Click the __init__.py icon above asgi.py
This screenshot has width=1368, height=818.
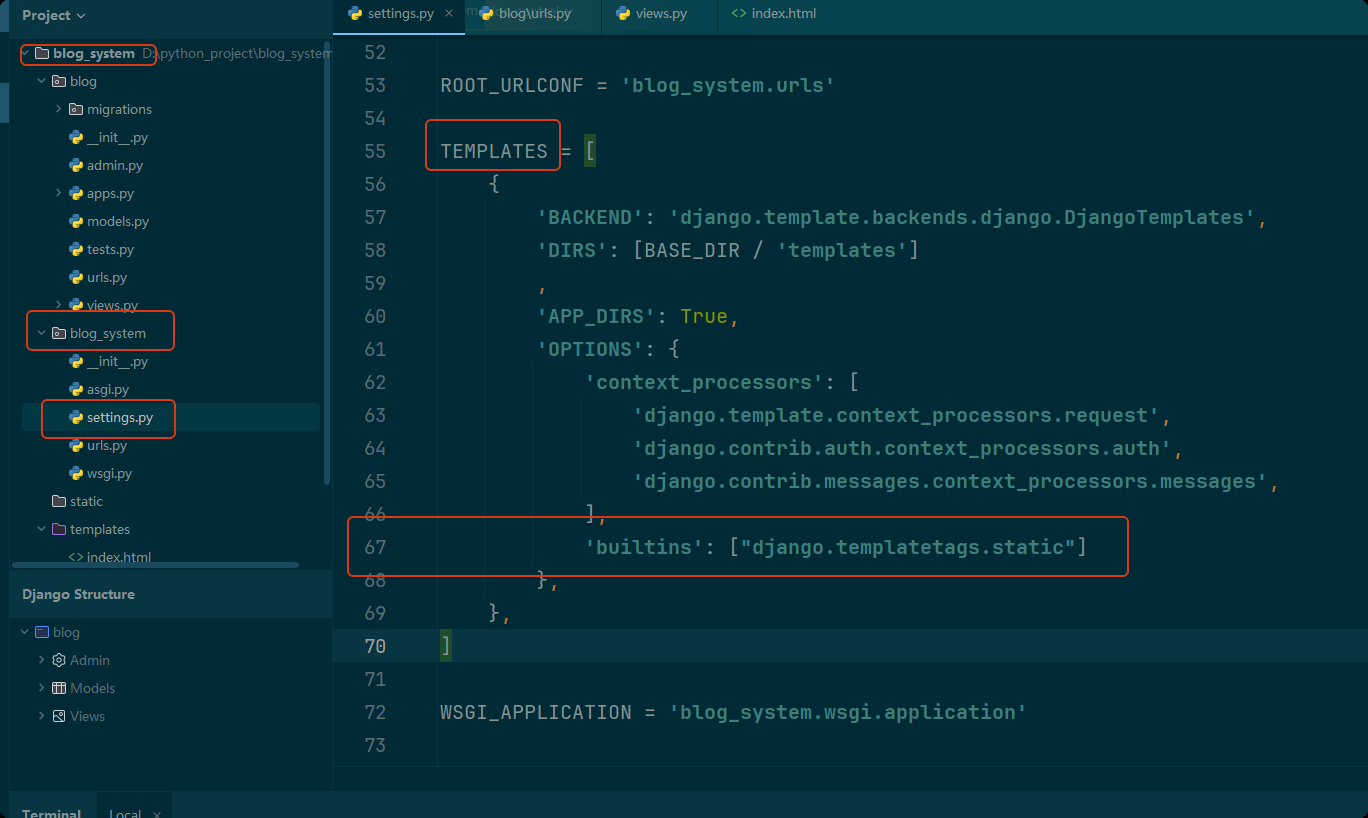[76, 361]
